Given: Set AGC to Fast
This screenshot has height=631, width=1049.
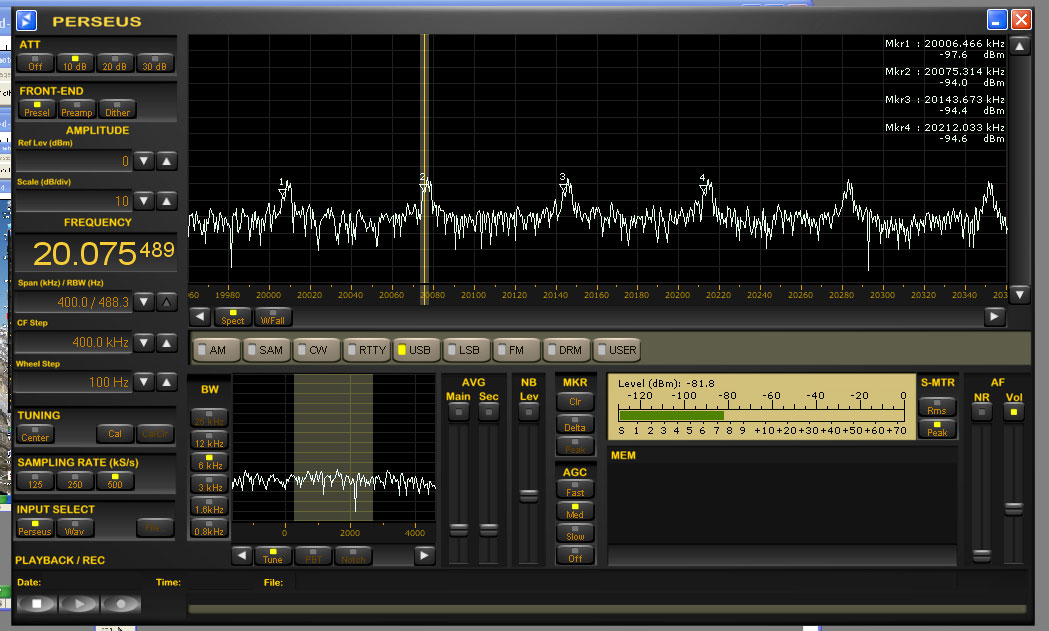Looking at the screenshot, I should pyautogui.click(x=575, y=489).
